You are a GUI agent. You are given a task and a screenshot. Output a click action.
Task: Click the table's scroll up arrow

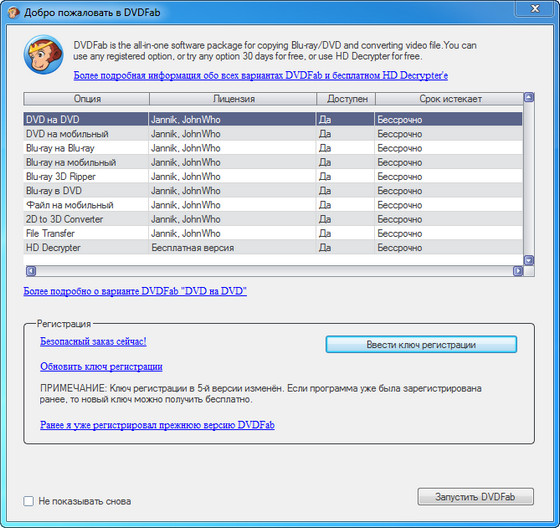529,97
